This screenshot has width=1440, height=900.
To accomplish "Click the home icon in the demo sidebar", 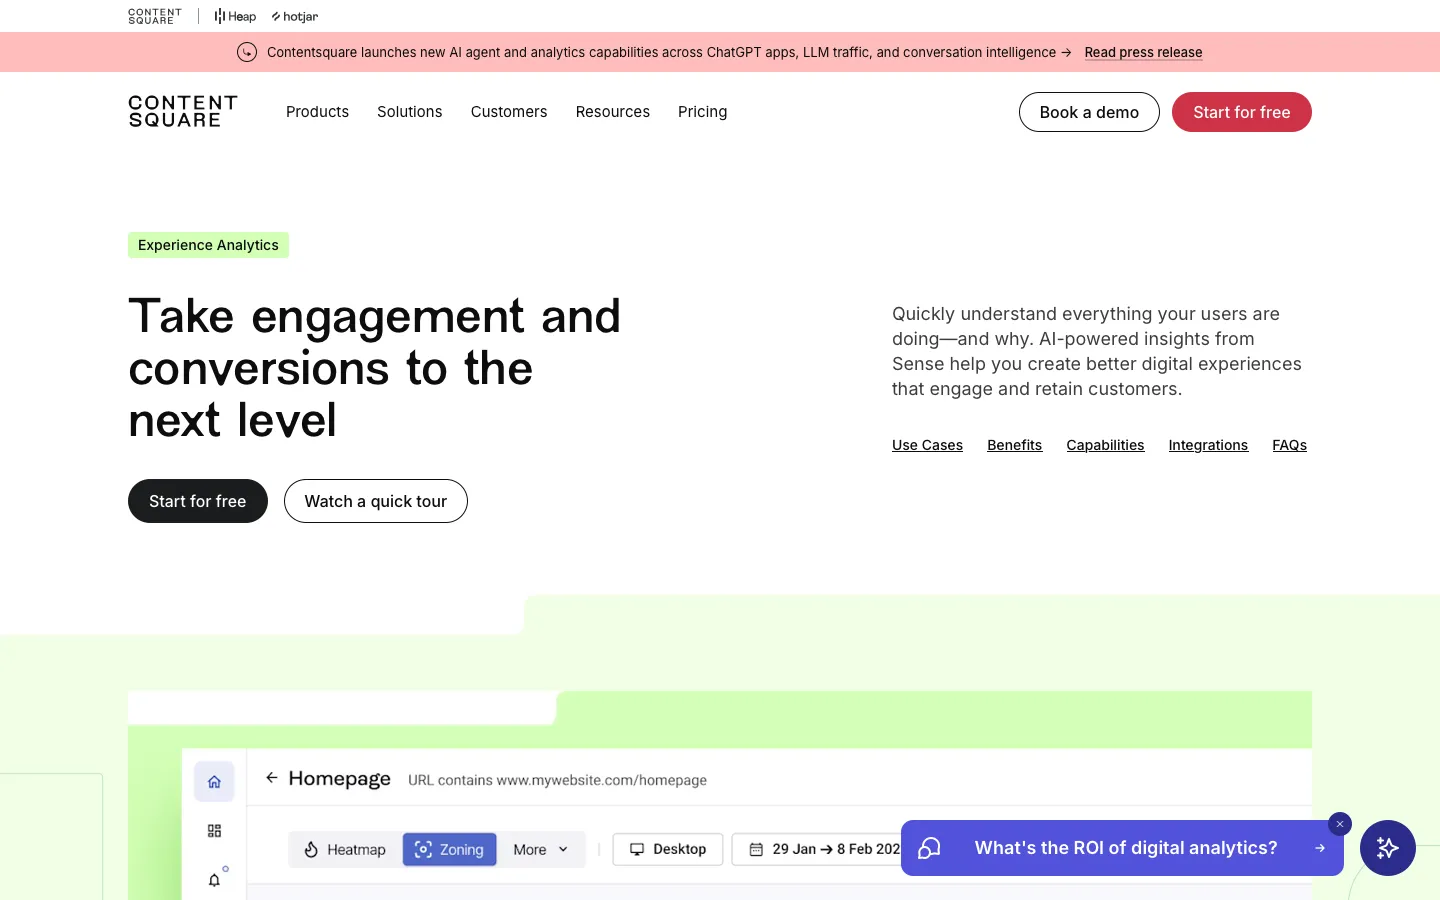I will [214, 782].
